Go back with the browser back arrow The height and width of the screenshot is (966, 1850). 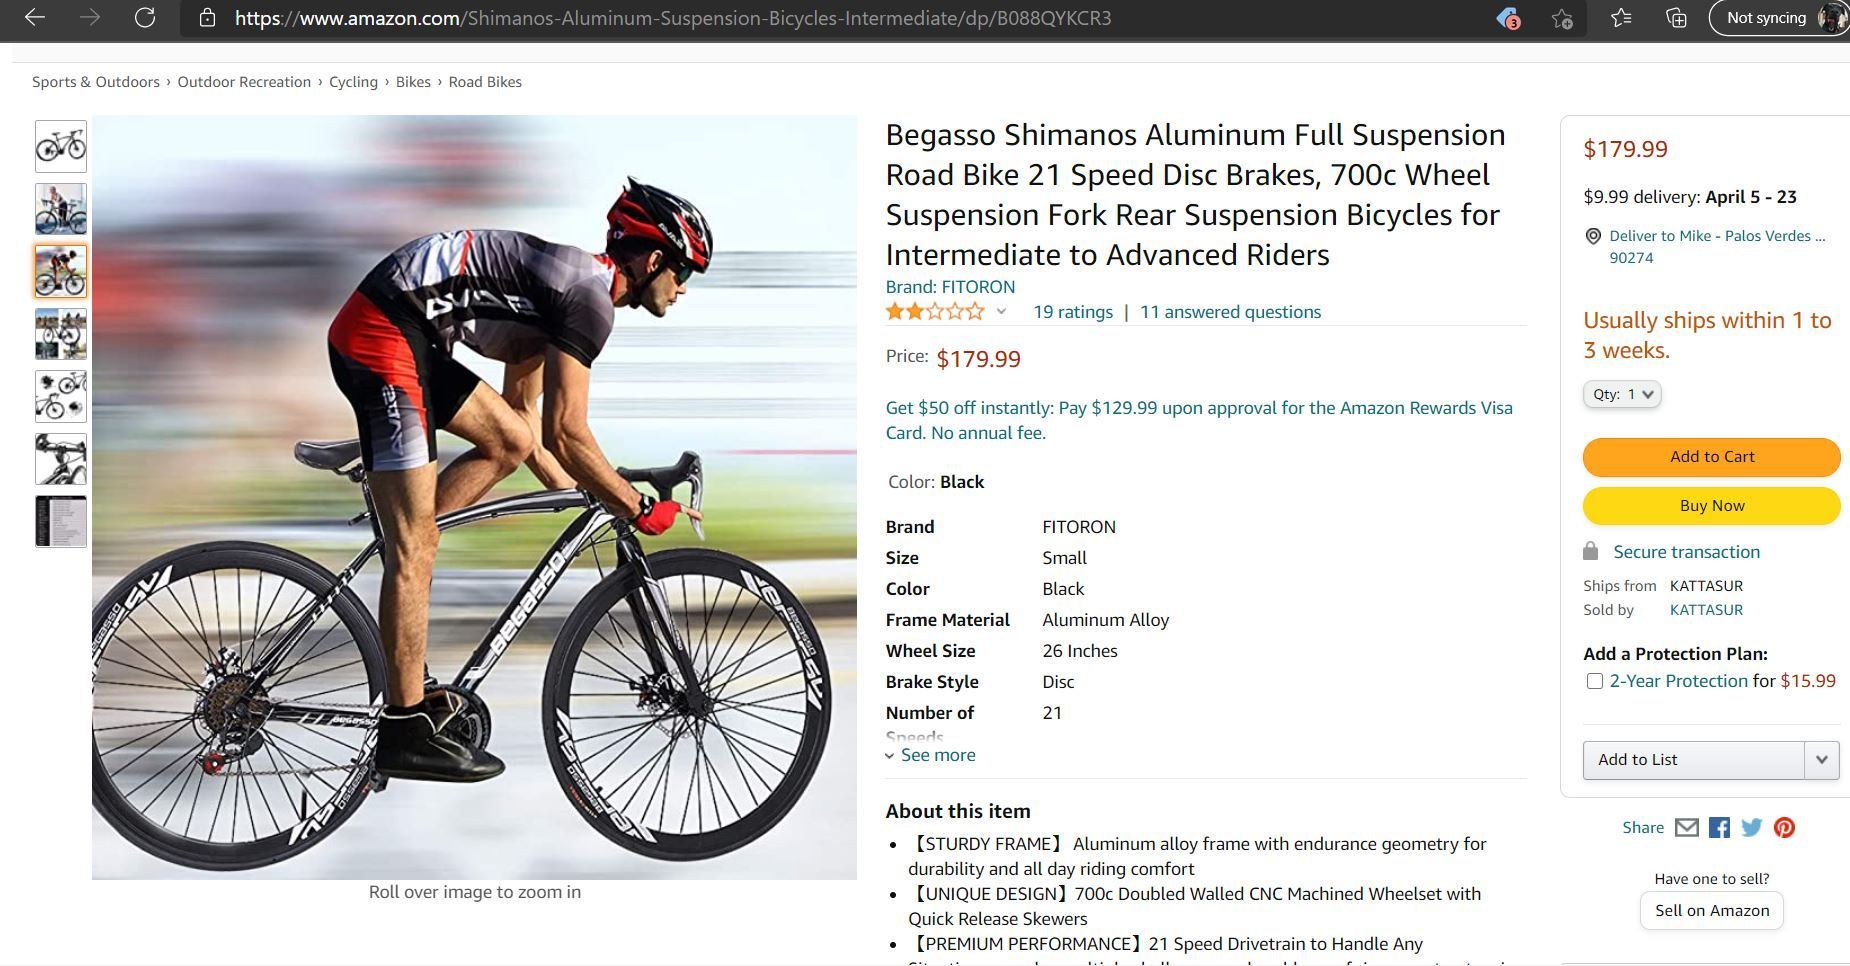tap(35, 18)
